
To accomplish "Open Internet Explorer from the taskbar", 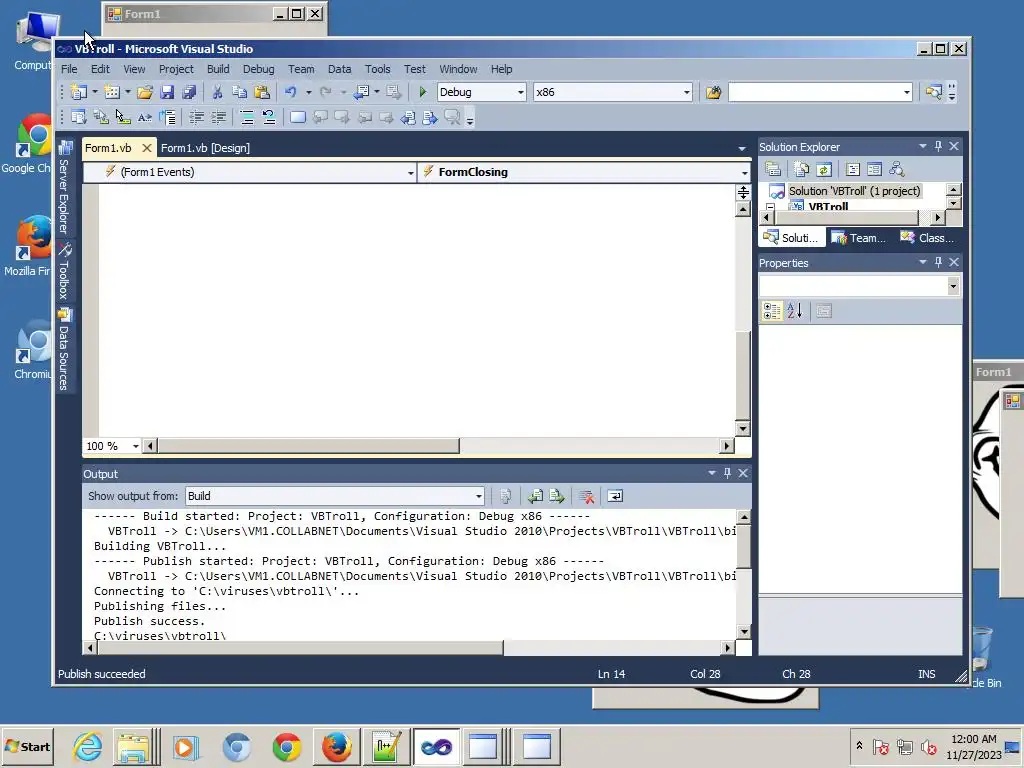I will click(x=88, y=746).
